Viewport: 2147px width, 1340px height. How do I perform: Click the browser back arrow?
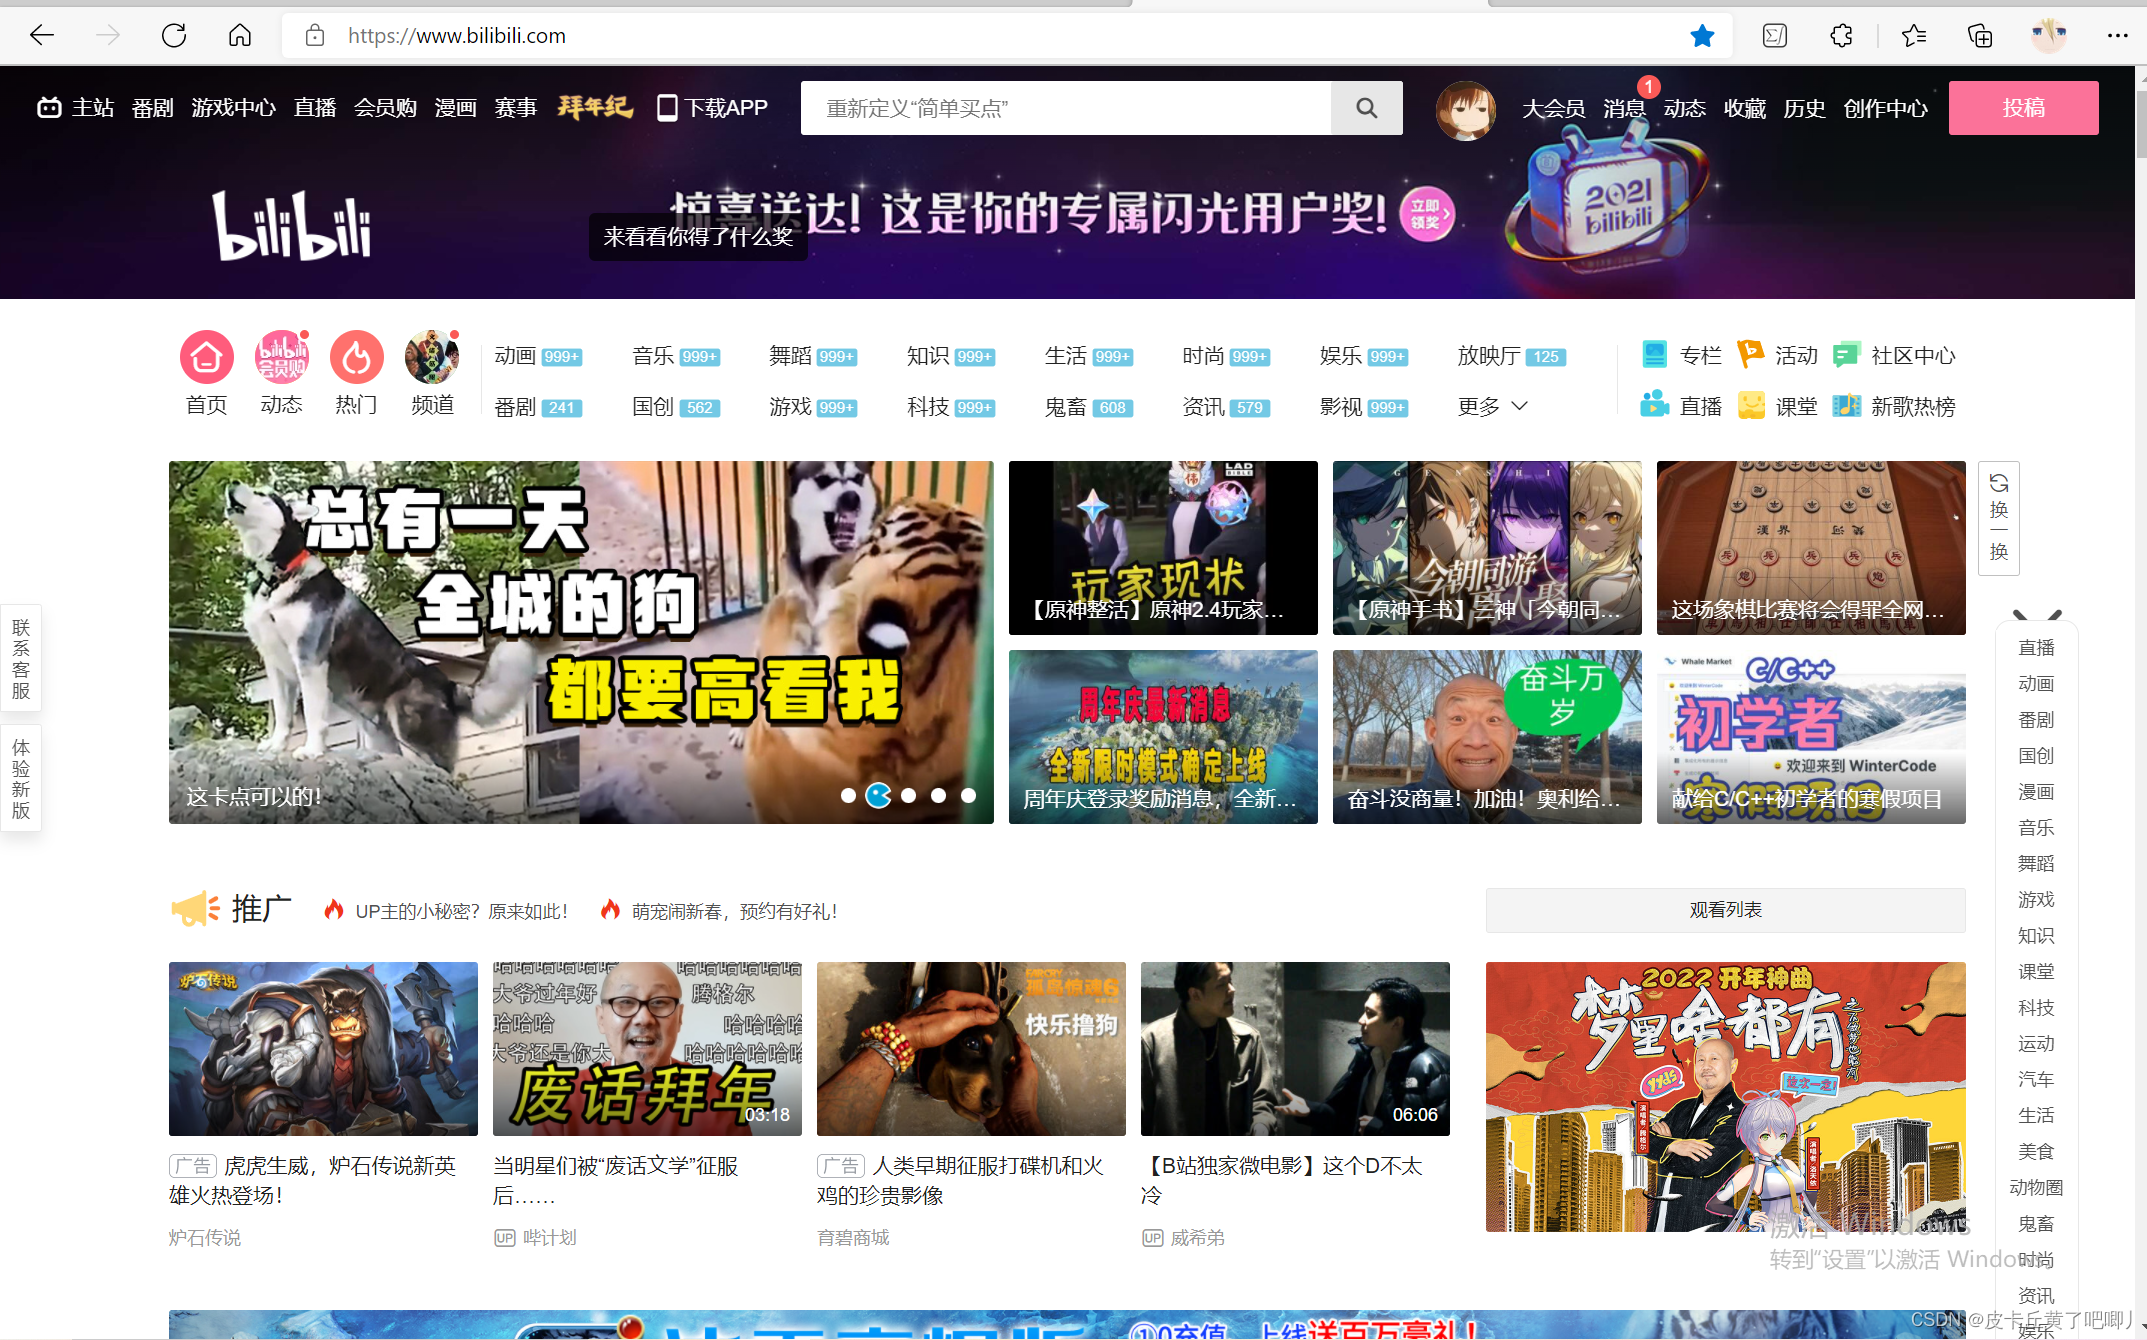(x=42, y=36)
